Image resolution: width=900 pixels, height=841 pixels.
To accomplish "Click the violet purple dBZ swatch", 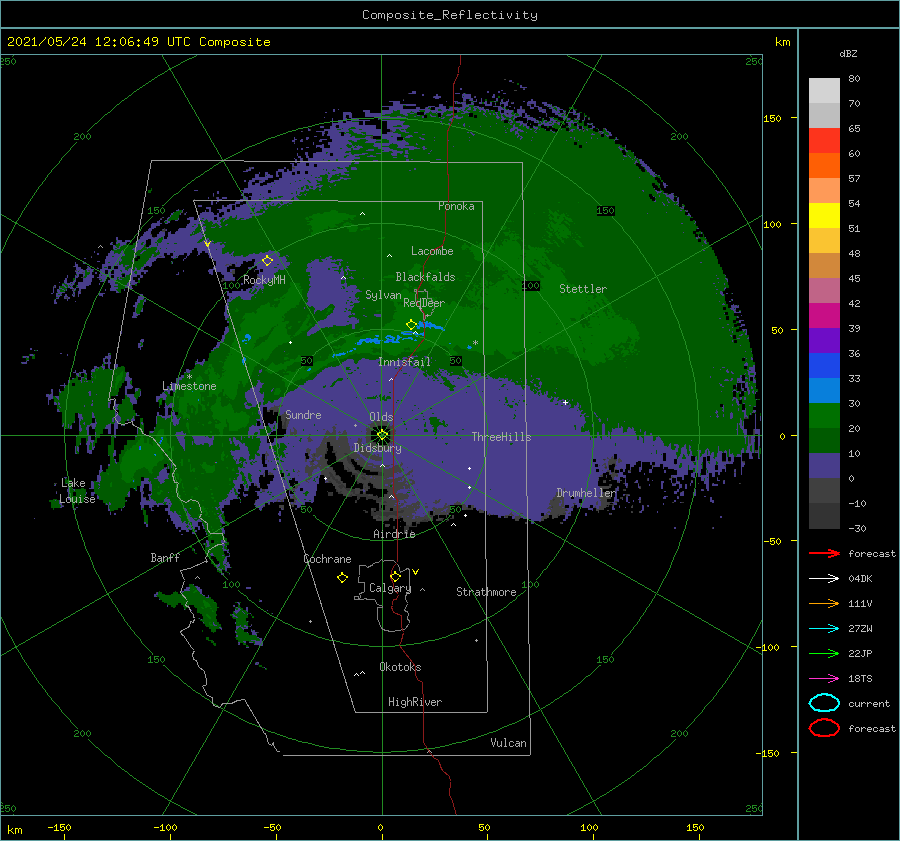I will click(x=824, y=341).
